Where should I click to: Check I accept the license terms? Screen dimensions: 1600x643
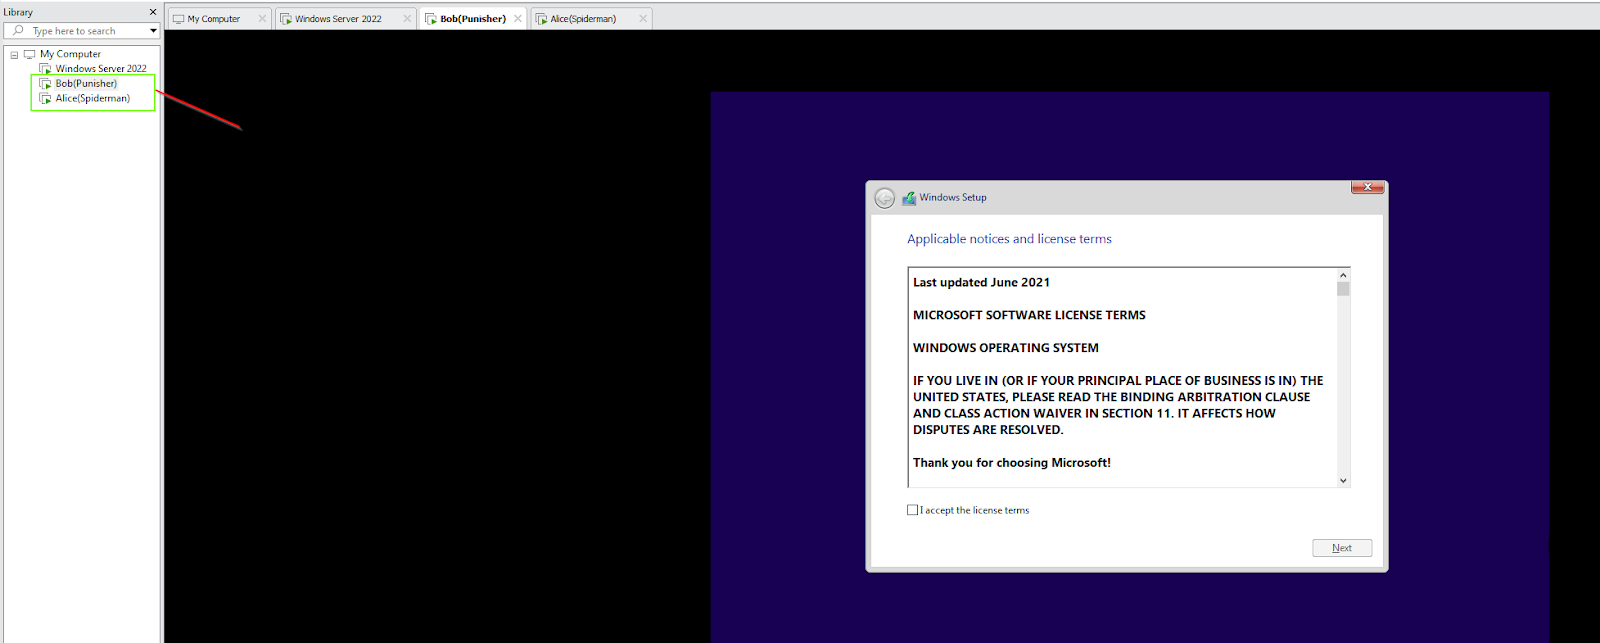(x=912, y=510)
